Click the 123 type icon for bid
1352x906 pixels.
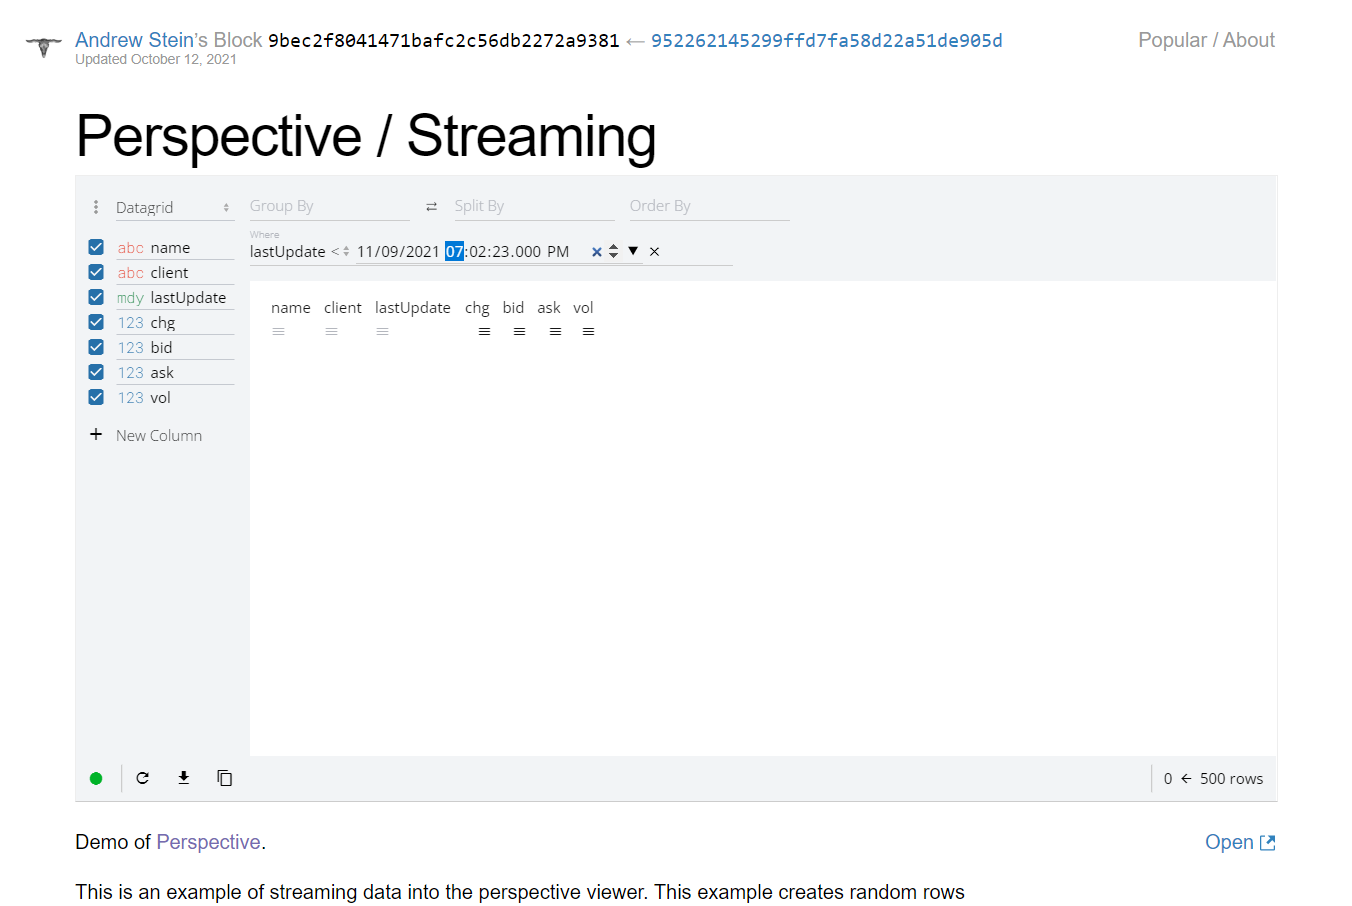(131, 348)
